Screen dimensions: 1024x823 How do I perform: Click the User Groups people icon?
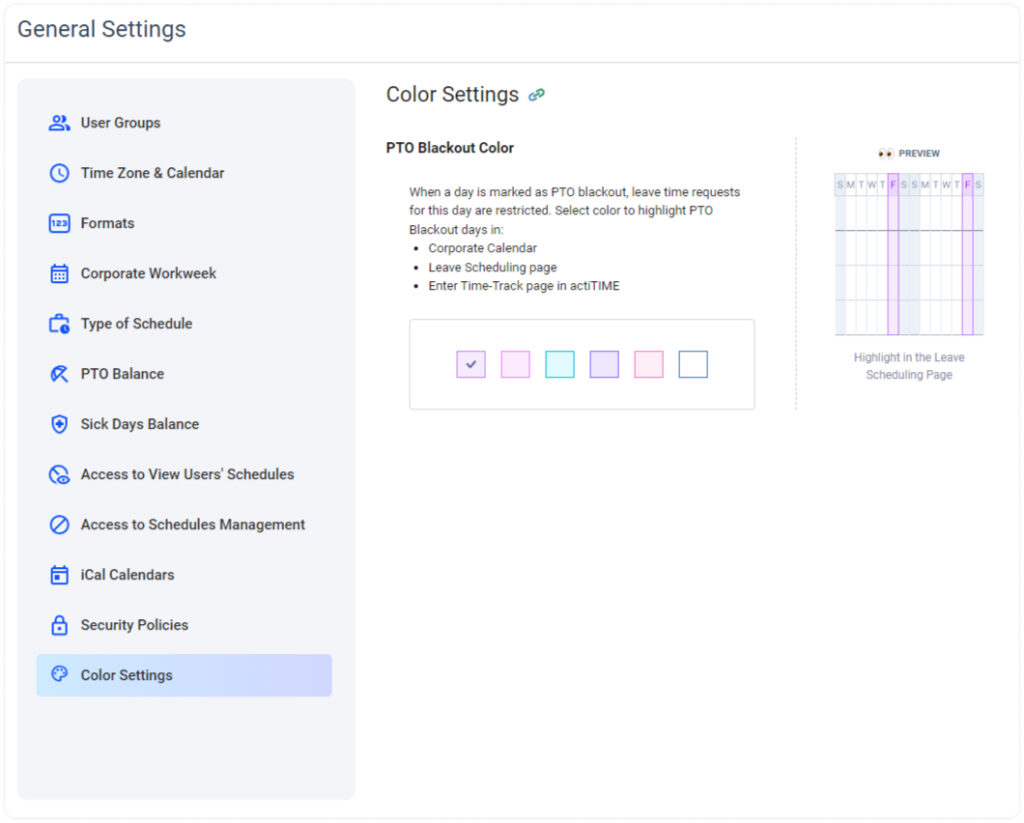coord(59,123)
